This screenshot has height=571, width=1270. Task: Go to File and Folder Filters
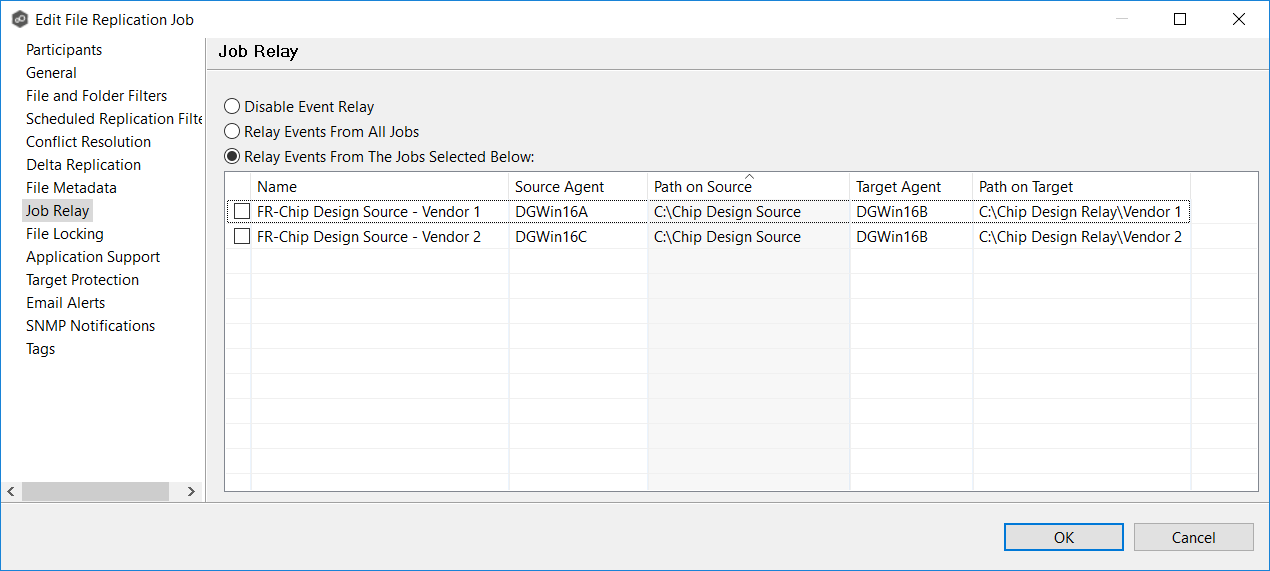pyautogui.click(x=96, y=96)
